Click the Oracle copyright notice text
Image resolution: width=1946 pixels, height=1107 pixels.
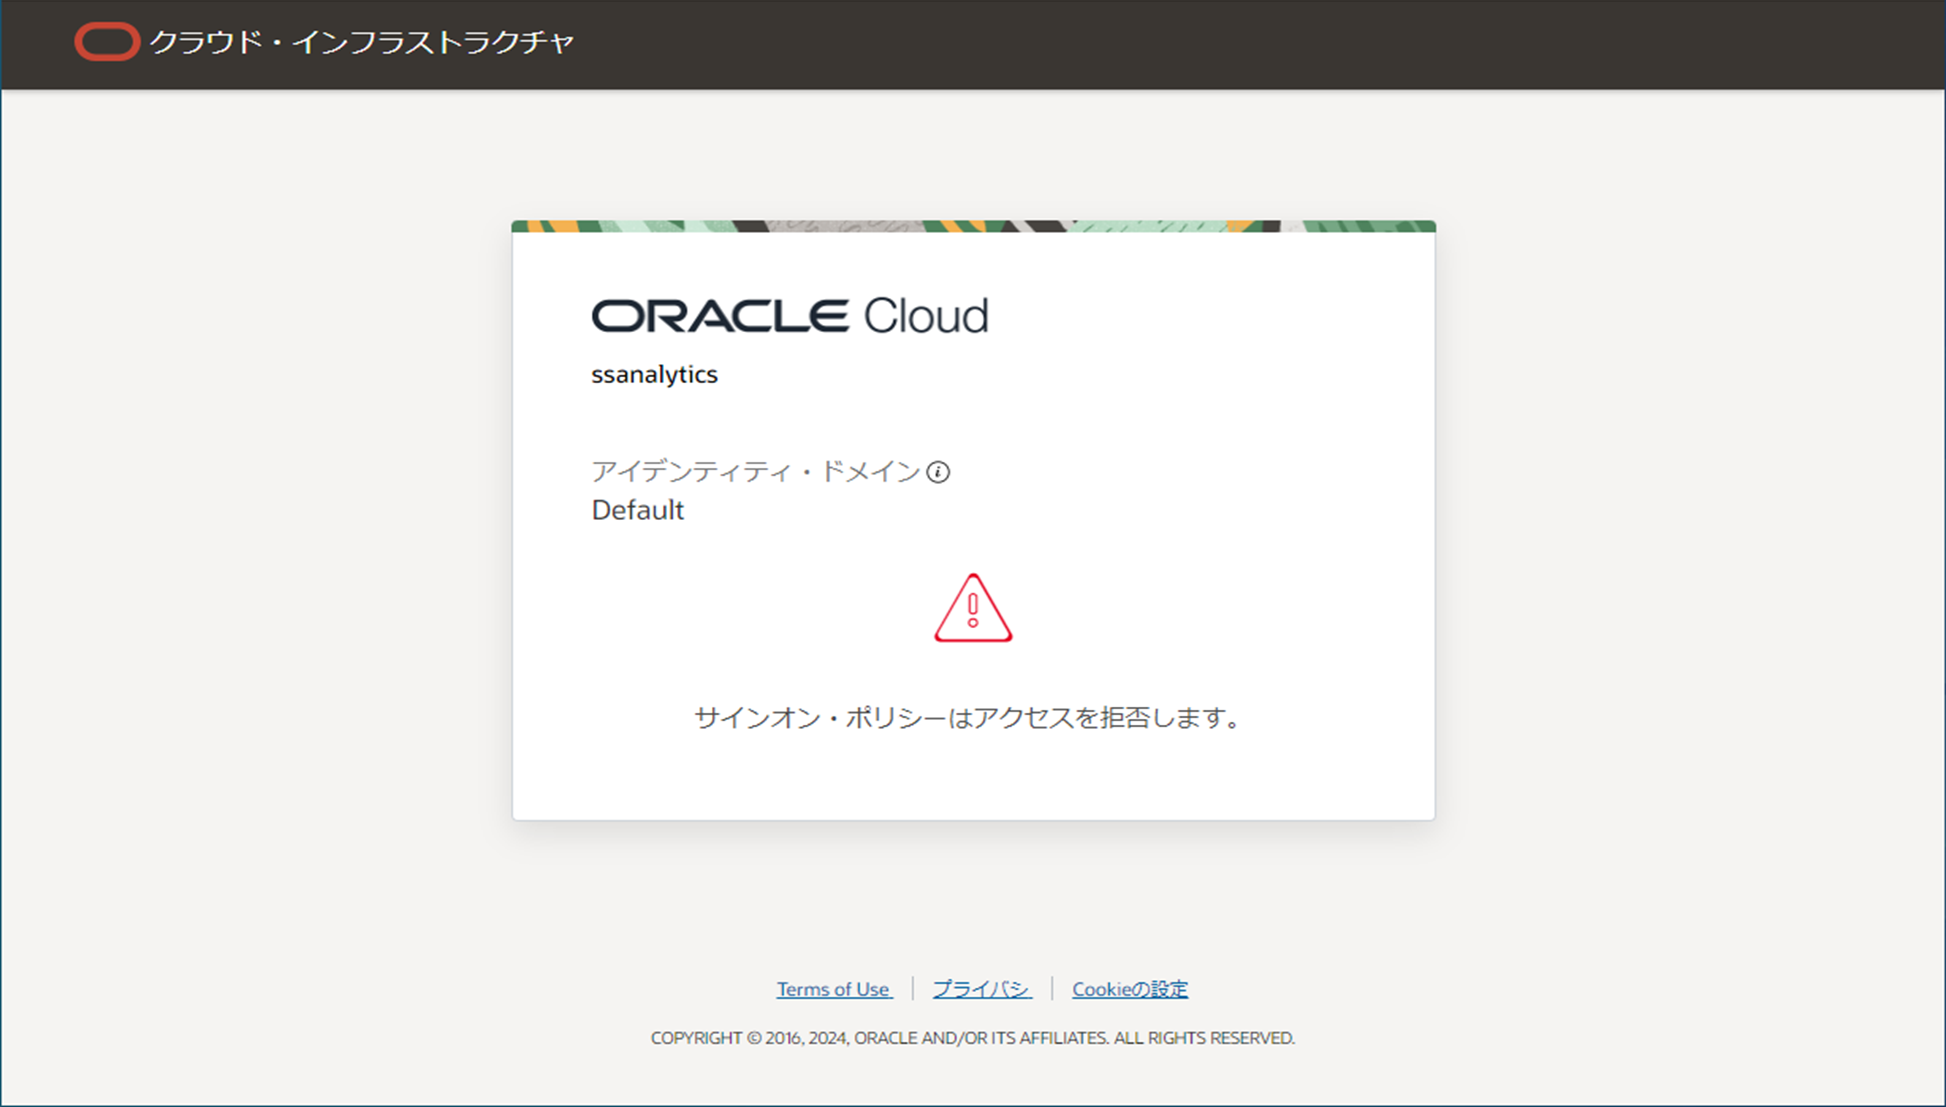click(973, 1038)
